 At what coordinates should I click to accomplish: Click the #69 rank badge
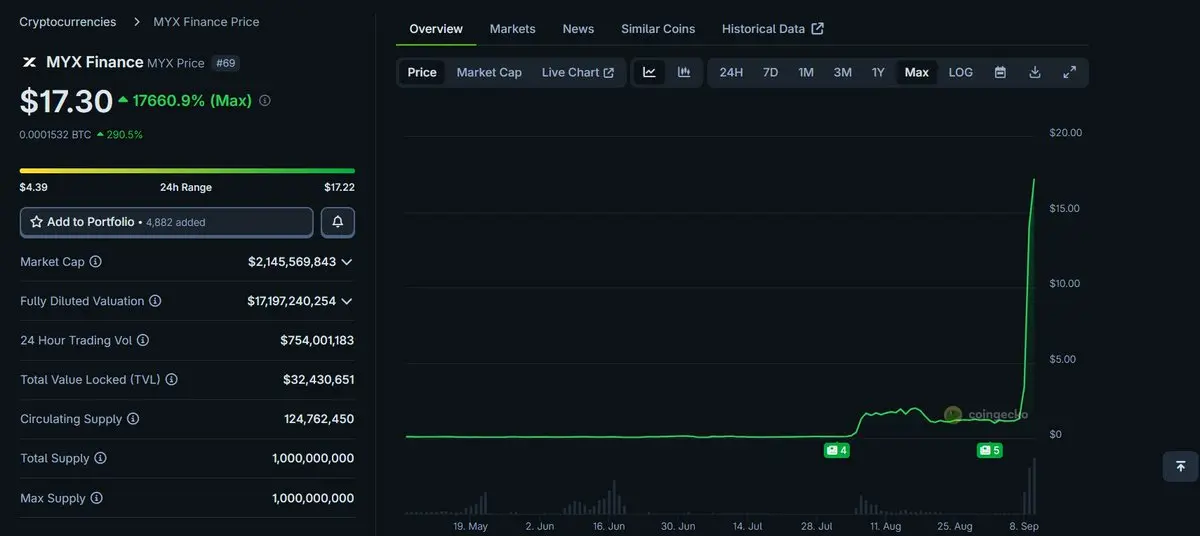225,63
